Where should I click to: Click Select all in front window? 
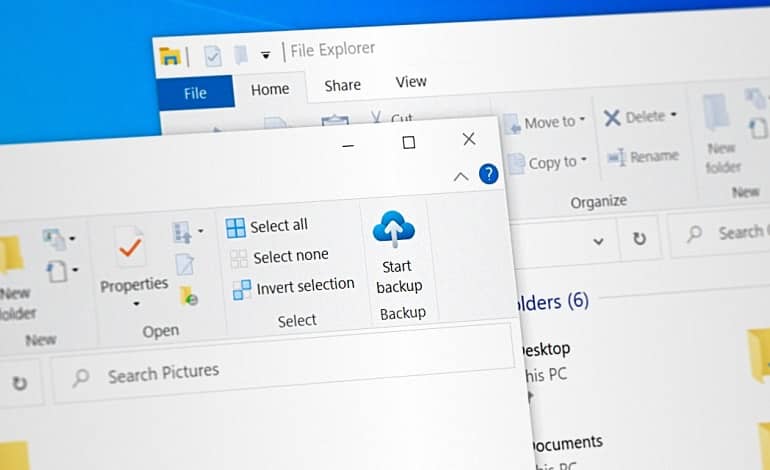point(267,226)
